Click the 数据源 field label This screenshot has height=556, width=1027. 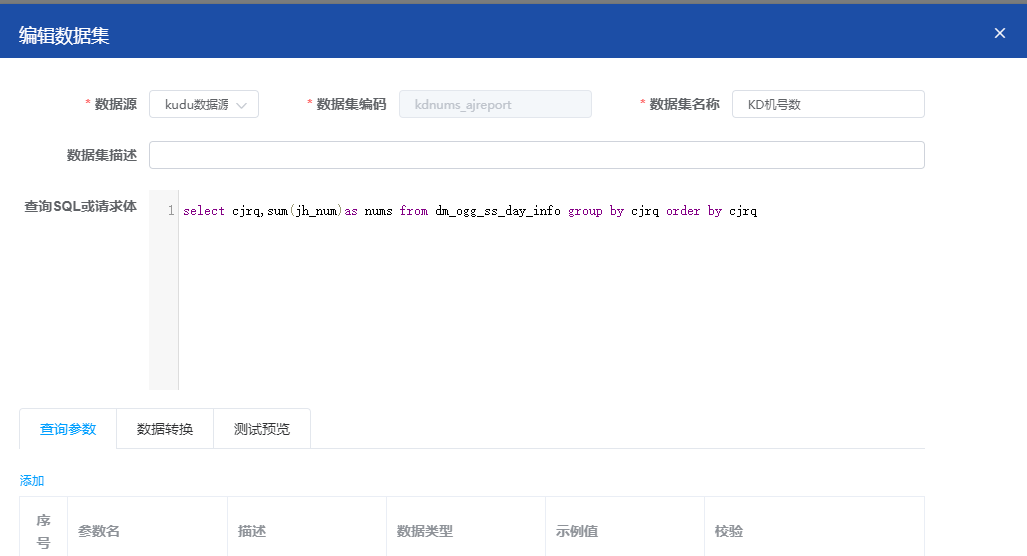pyautogui.click(x=115, y=104)
